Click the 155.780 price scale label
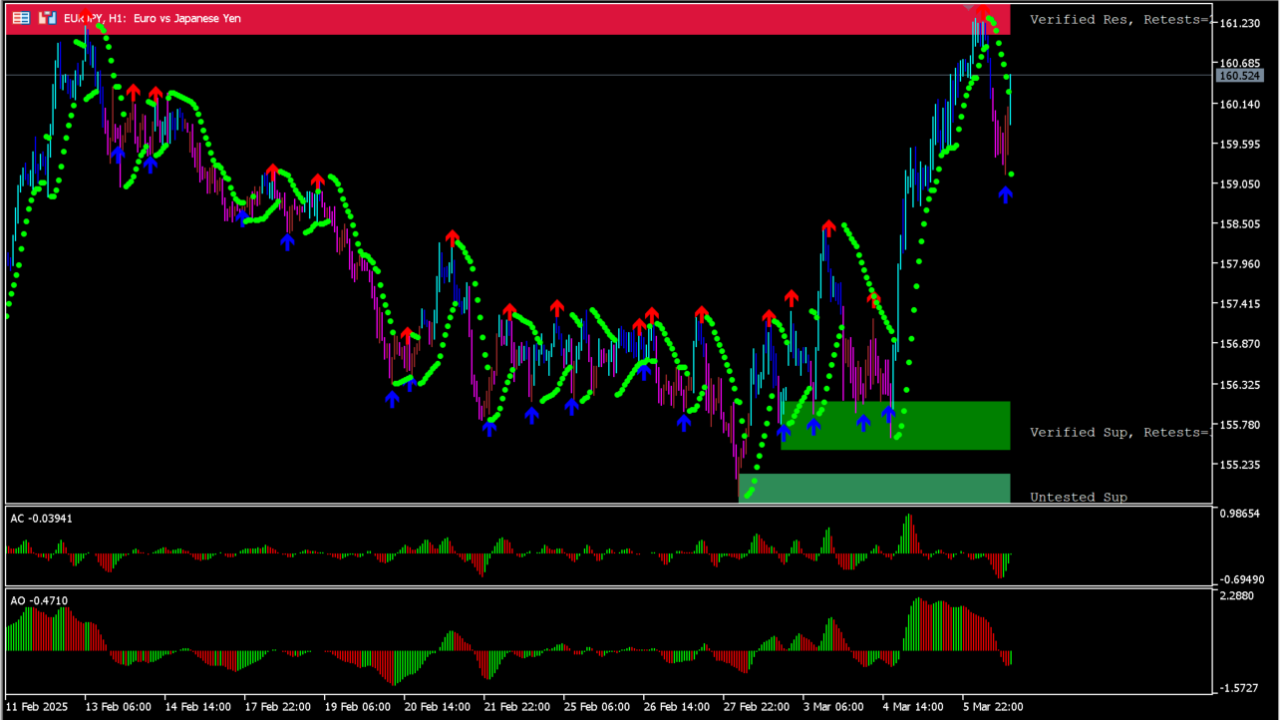 [x=1238, y=424]
